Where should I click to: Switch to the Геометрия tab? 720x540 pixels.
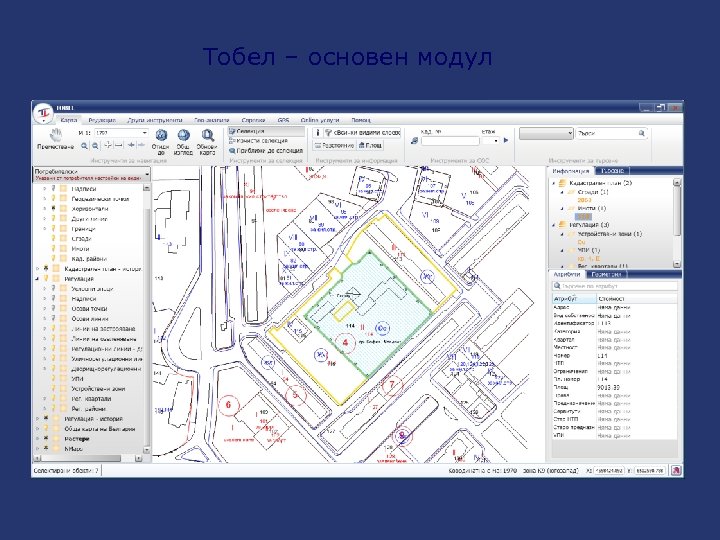606,274
